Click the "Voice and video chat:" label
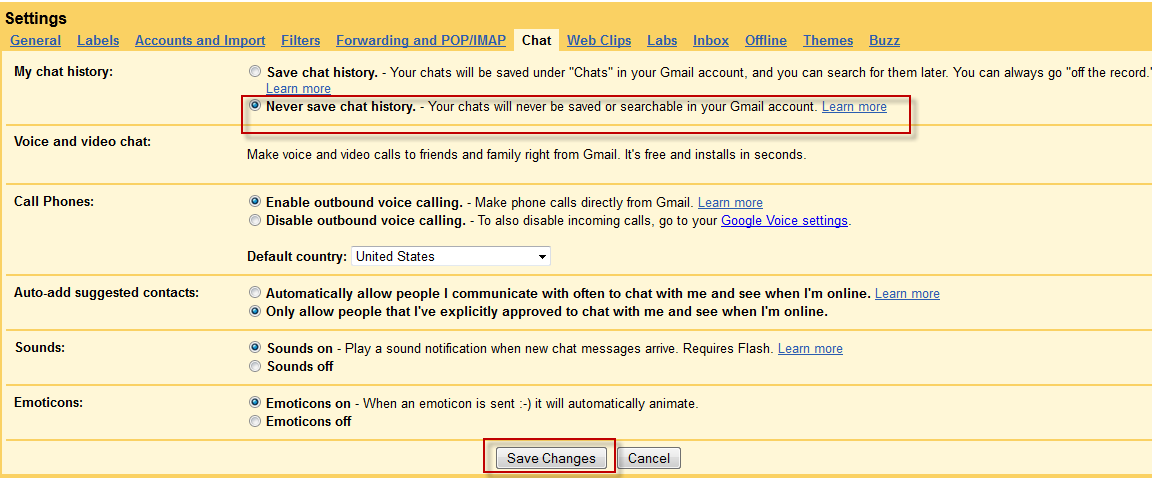This screenshot has width=1152, height=478. [82, 141]
